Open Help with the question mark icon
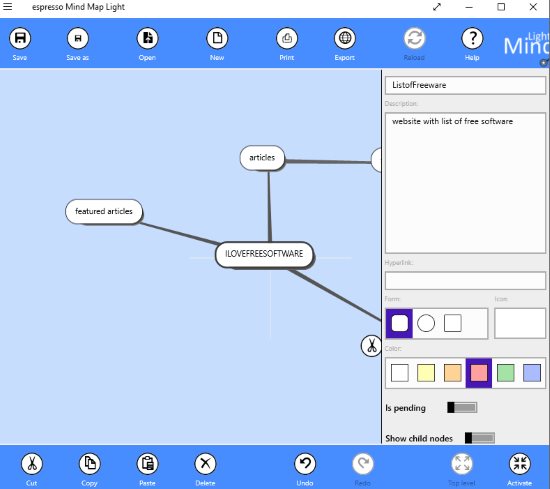Viewport: 550px width, 489px height. (x=472, y=38)
